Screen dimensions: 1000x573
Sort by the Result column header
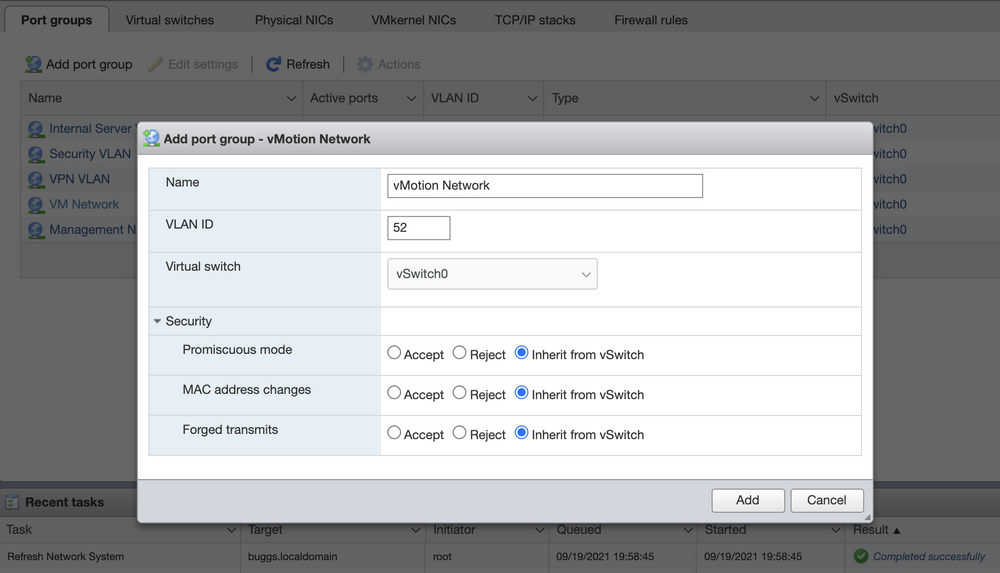tap(876, 530)
